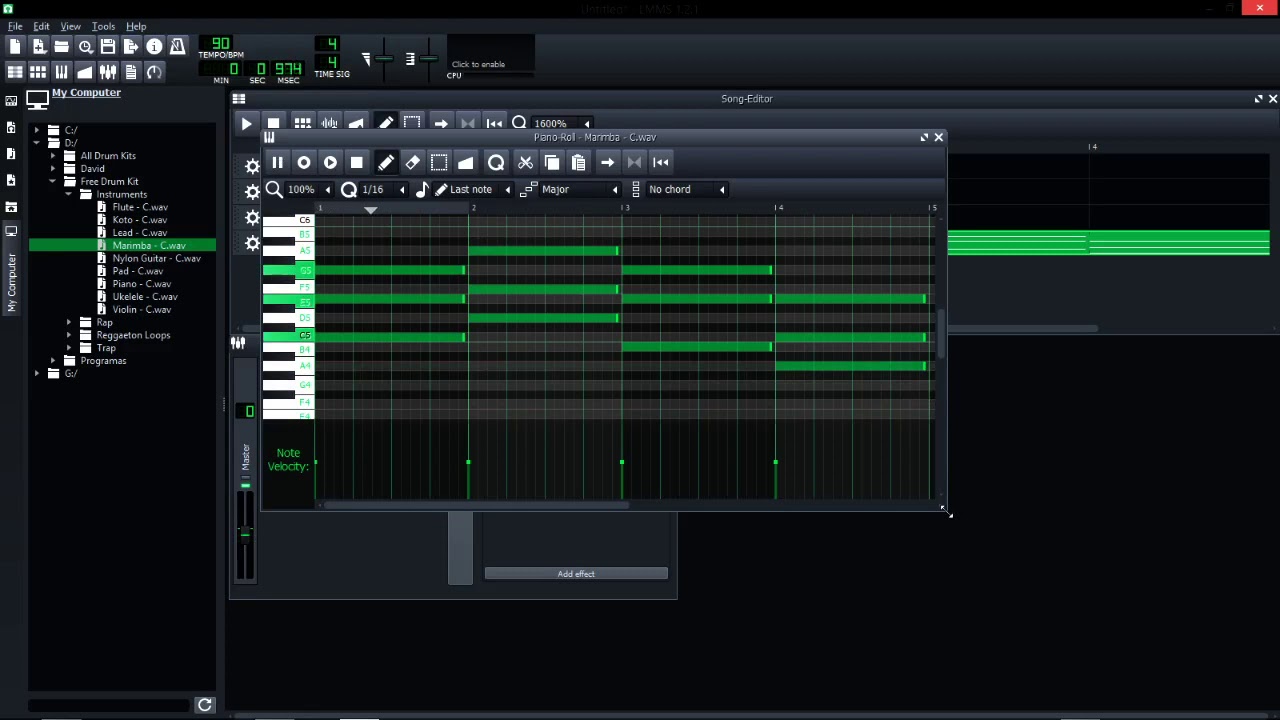Activate the Select mode tool in the Piano-Roll

click(x=439, y=162)
